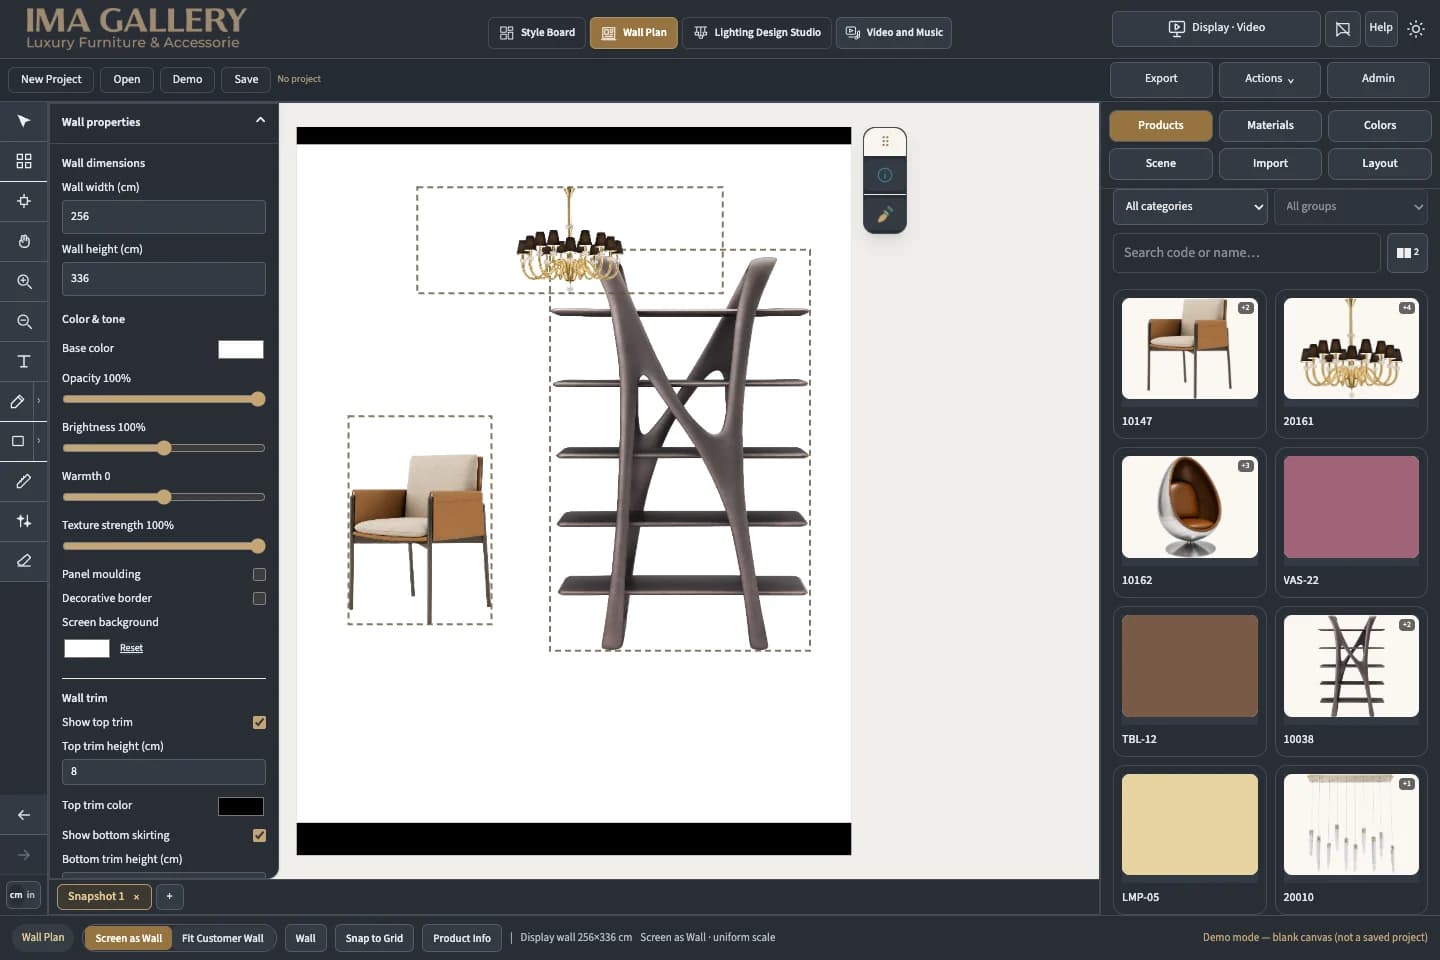Select the arrow pointer tool
The height and width of the screenshot is (960, 1440).
(24, 121)
